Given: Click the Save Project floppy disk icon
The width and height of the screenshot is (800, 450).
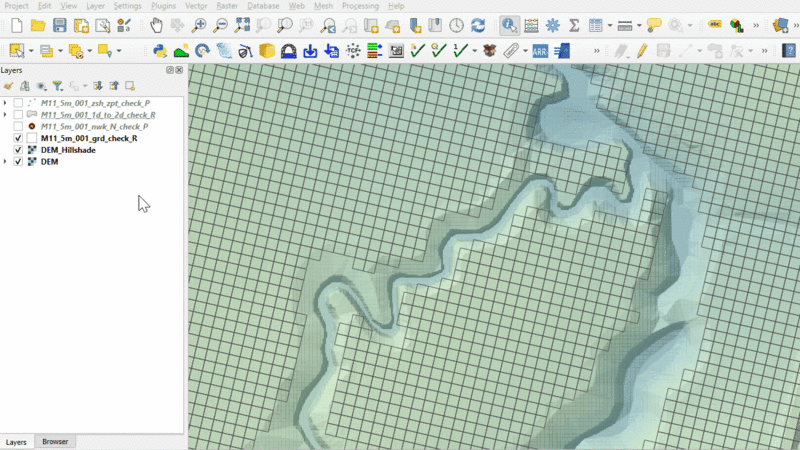Looking at the screenshot, I should click(x=60, y=25).
